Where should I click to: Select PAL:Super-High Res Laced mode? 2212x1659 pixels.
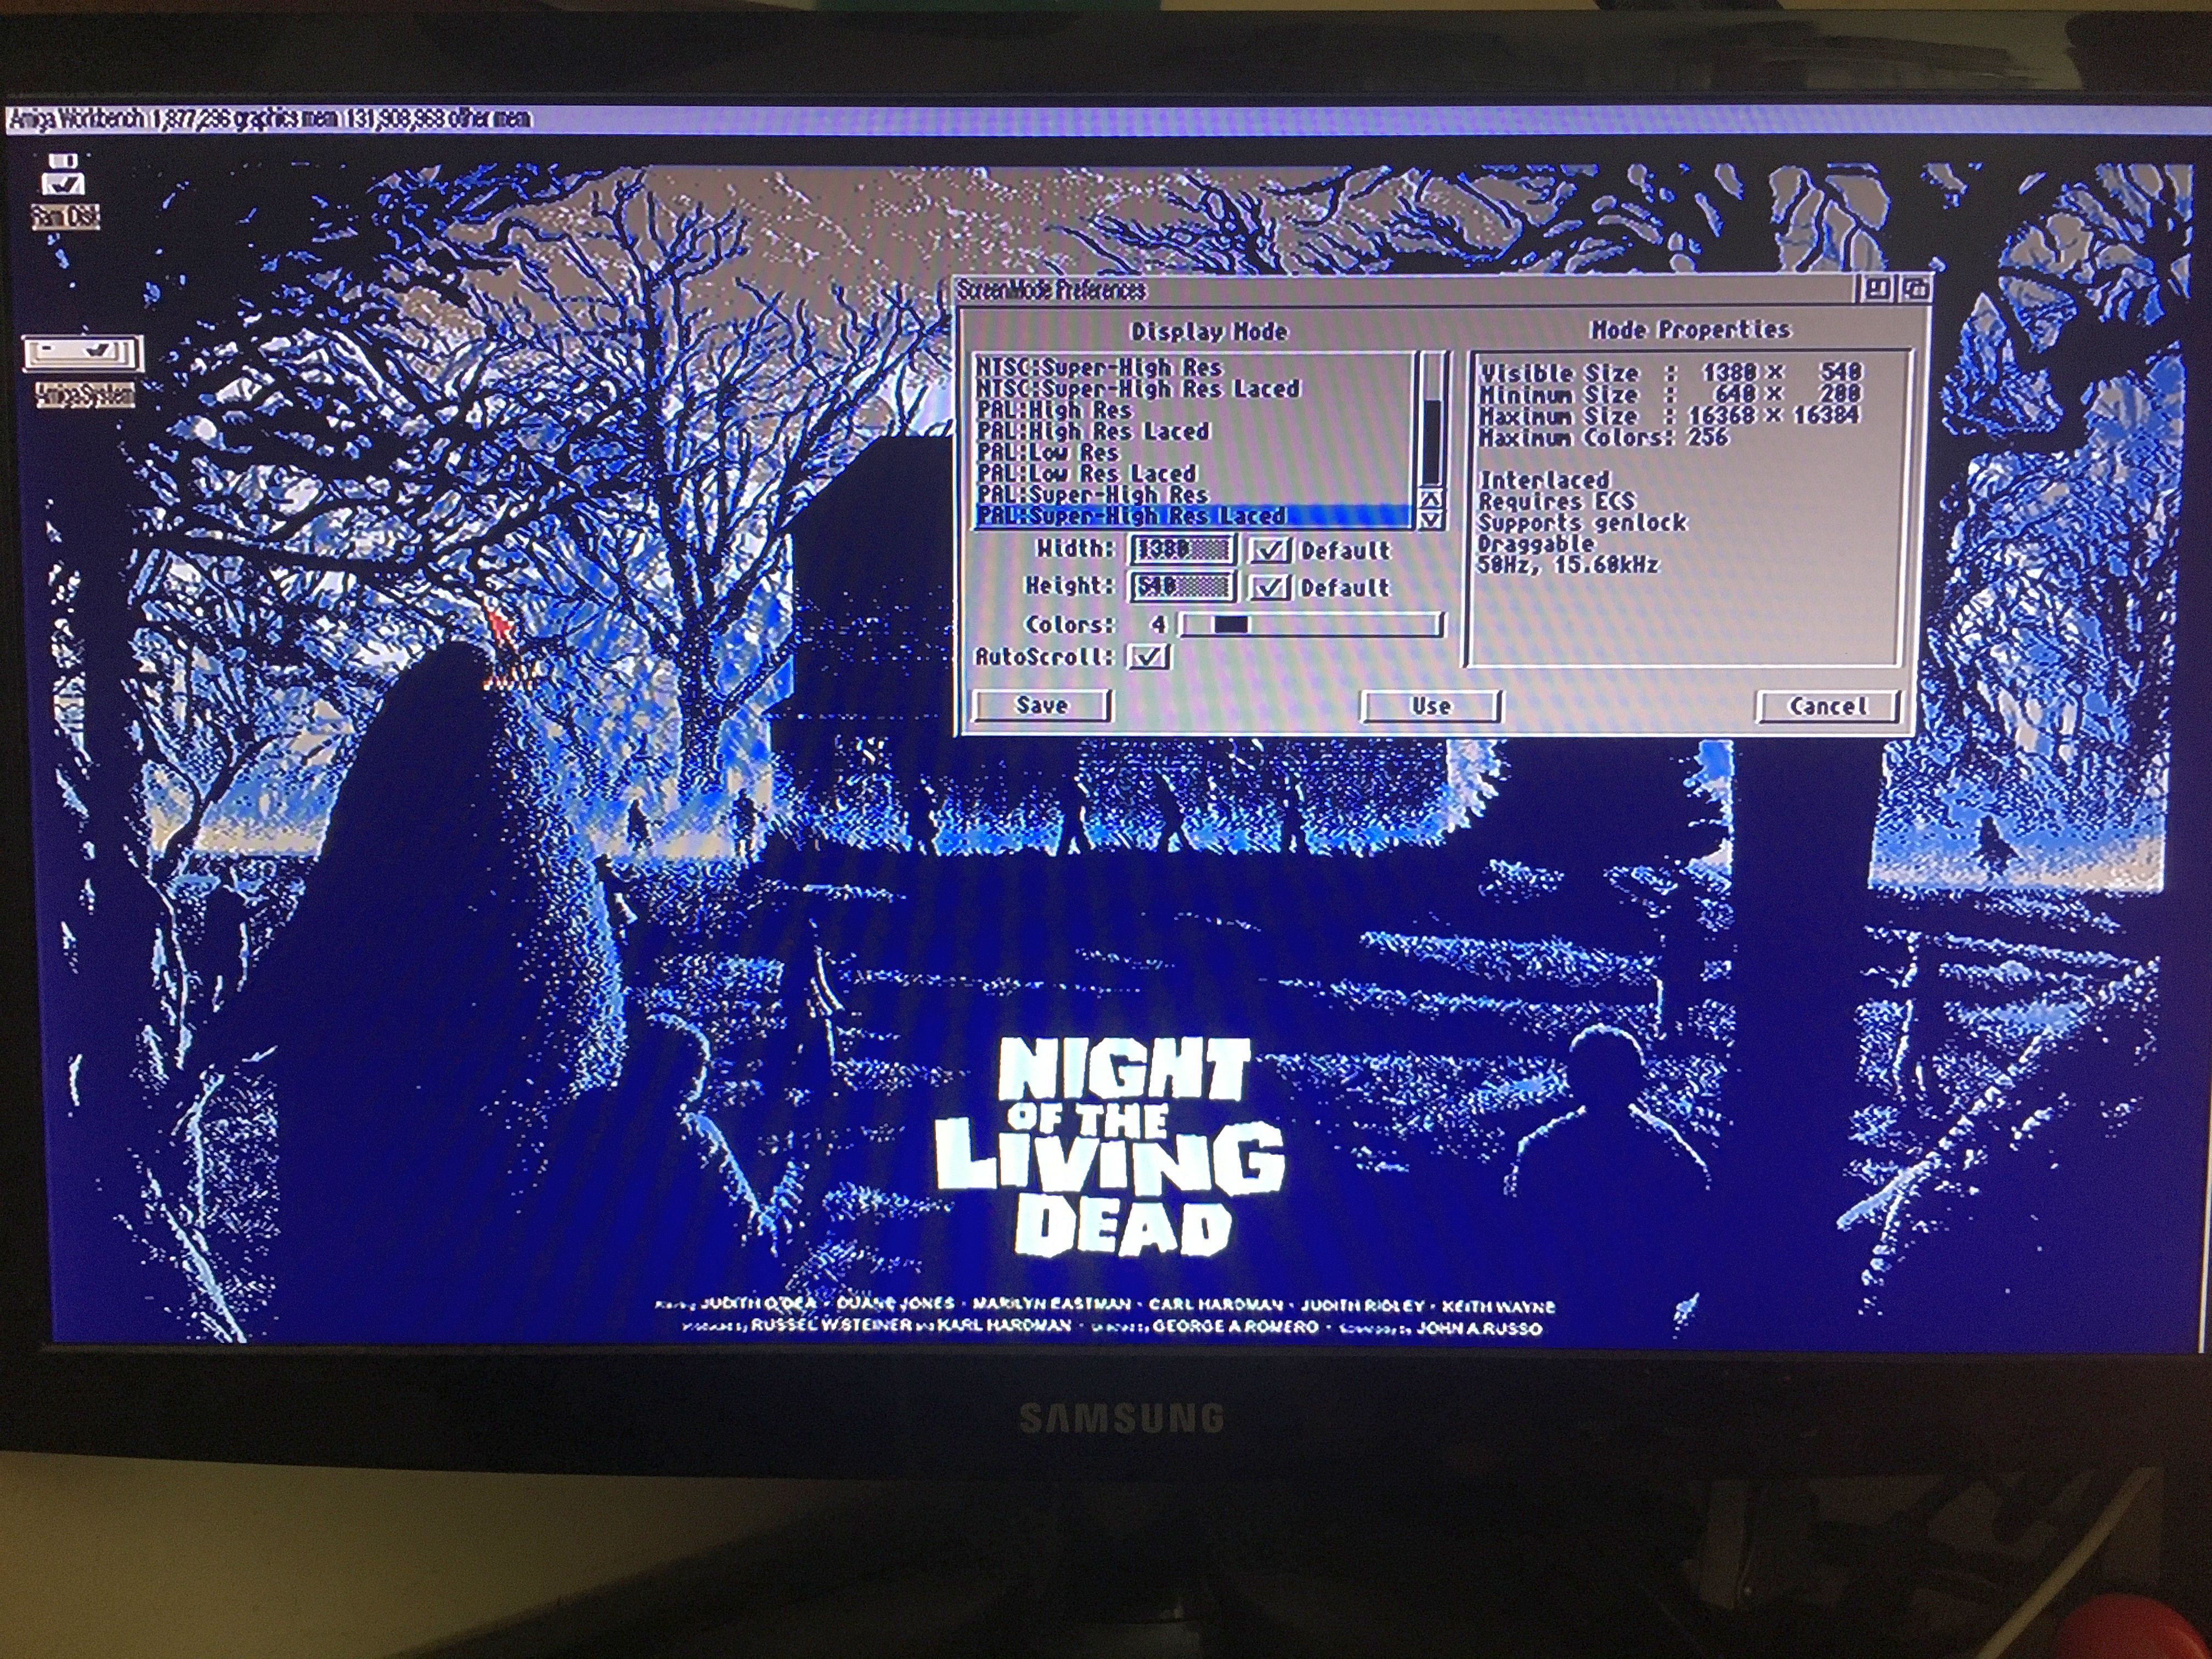coord(1195,516)
